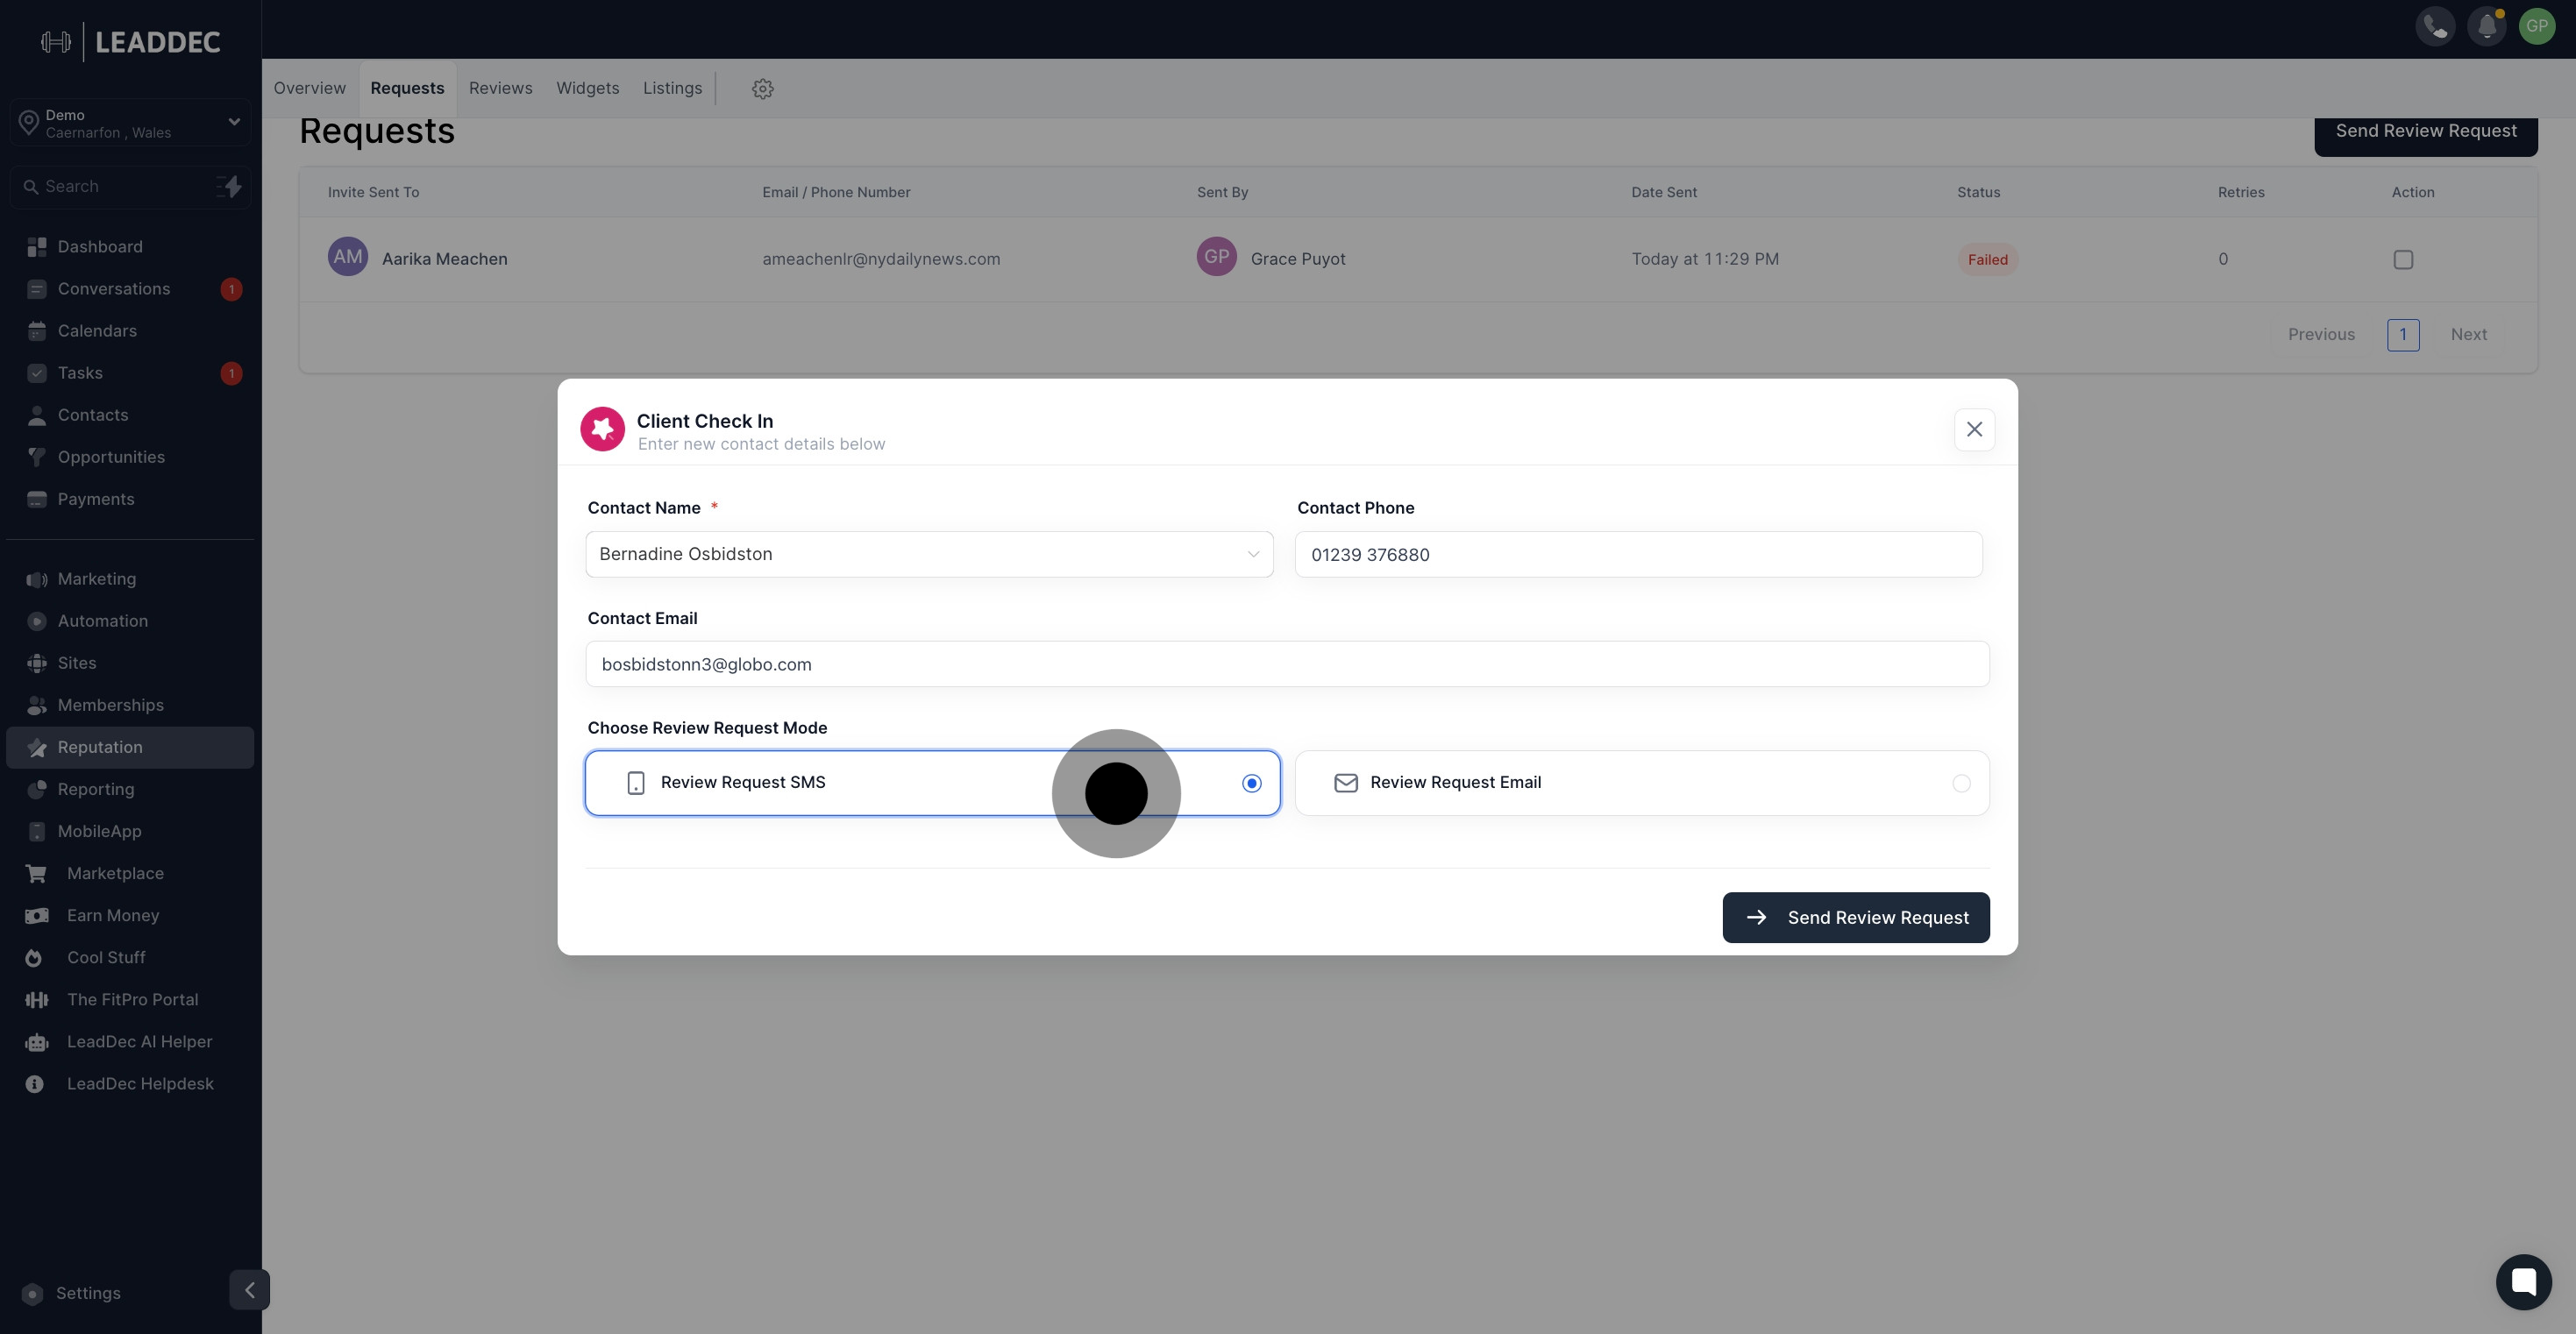Open the Demo location switcher

click(130, 123)
